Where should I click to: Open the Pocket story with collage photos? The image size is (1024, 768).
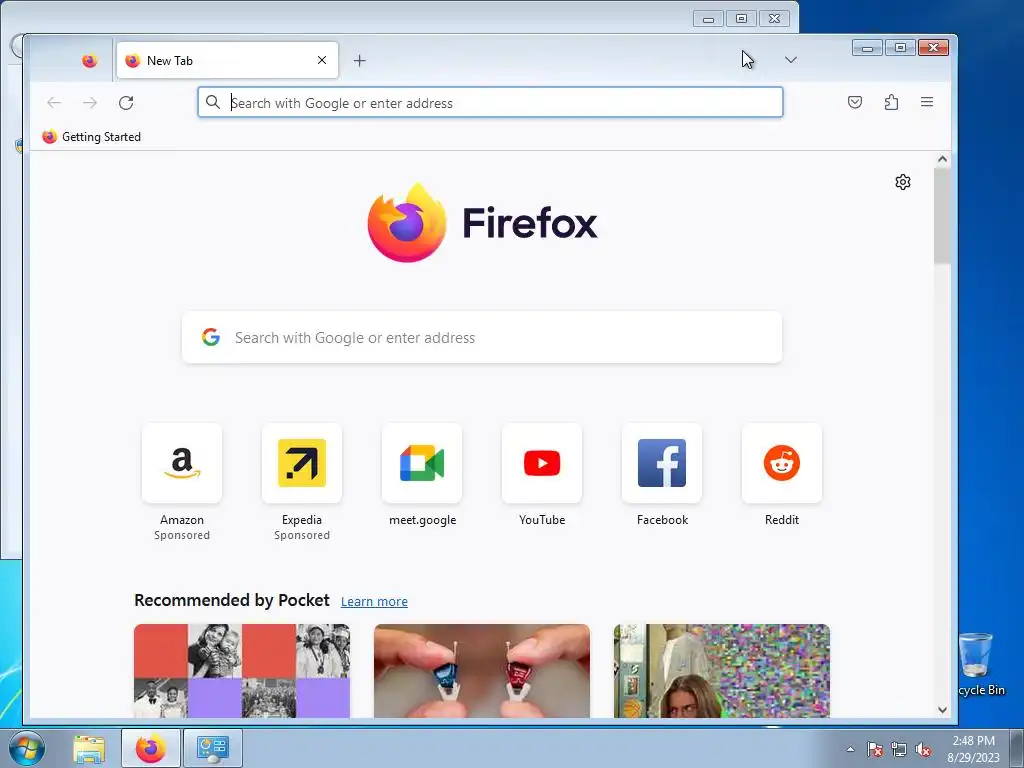tap(242, 671)
